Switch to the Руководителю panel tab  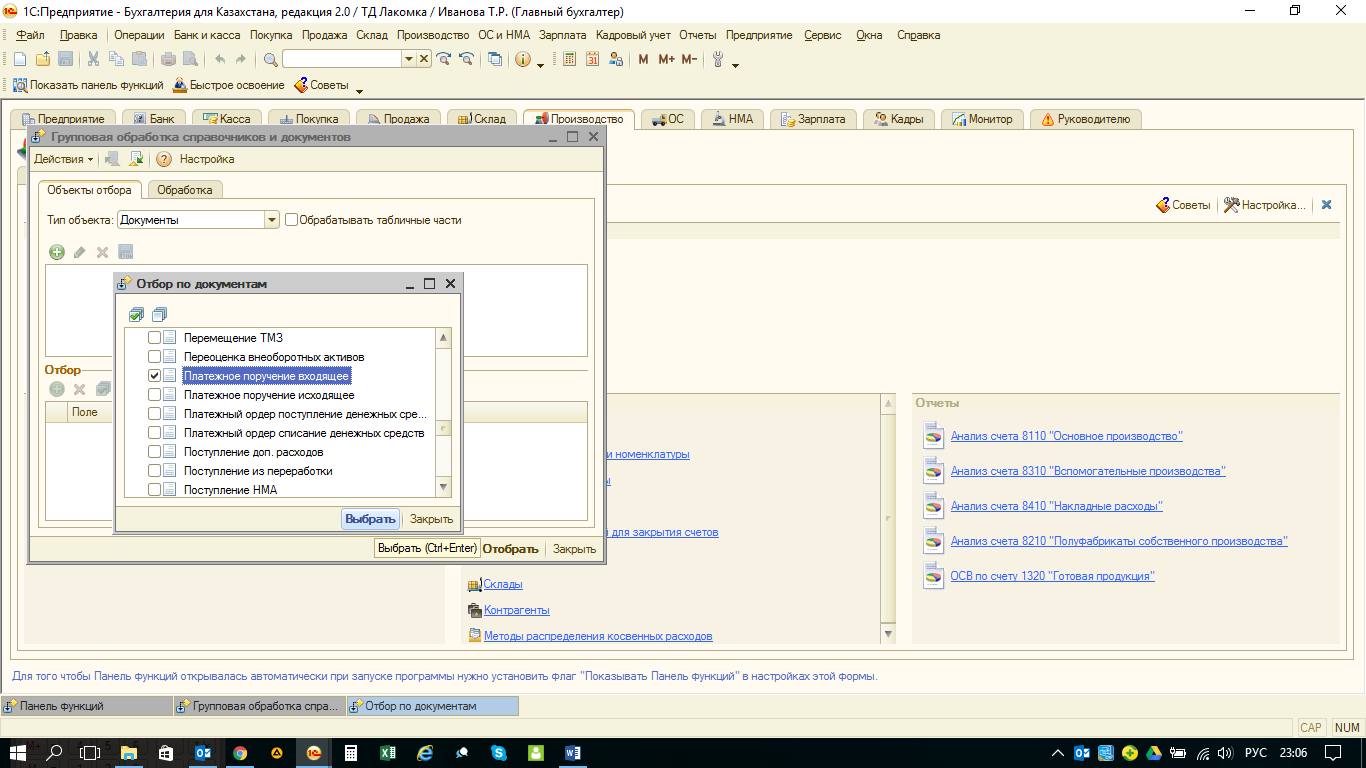(x=1086, y=119)
